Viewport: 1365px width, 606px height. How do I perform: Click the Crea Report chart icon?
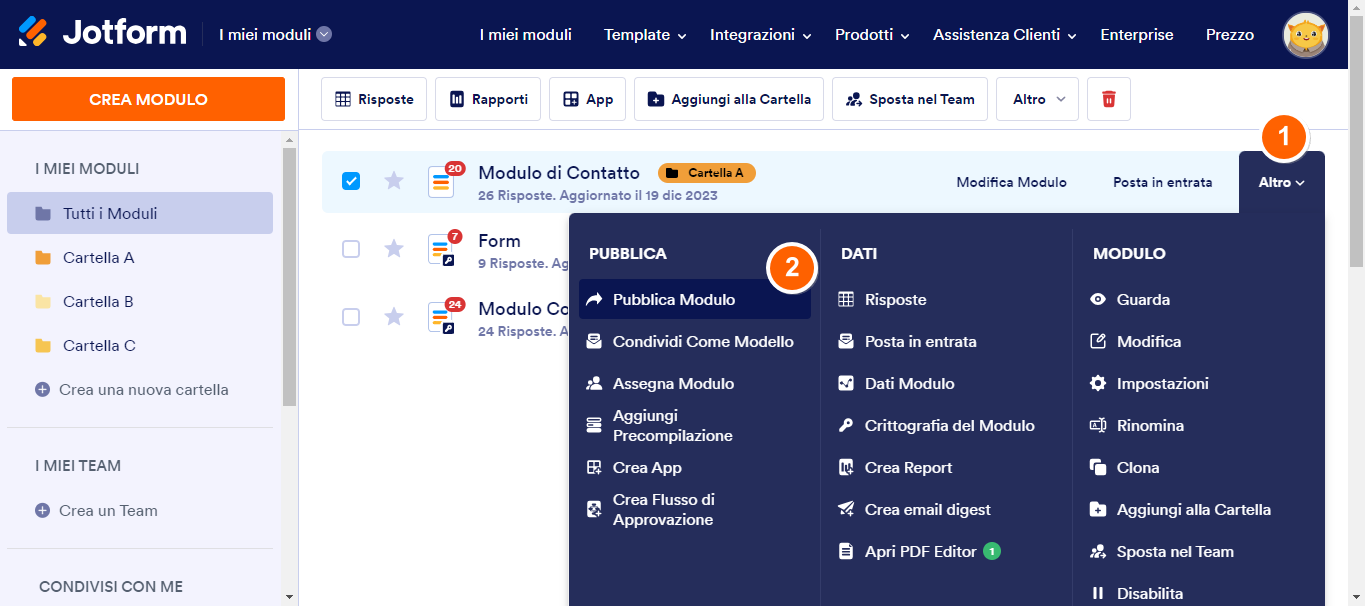(846, 467)
